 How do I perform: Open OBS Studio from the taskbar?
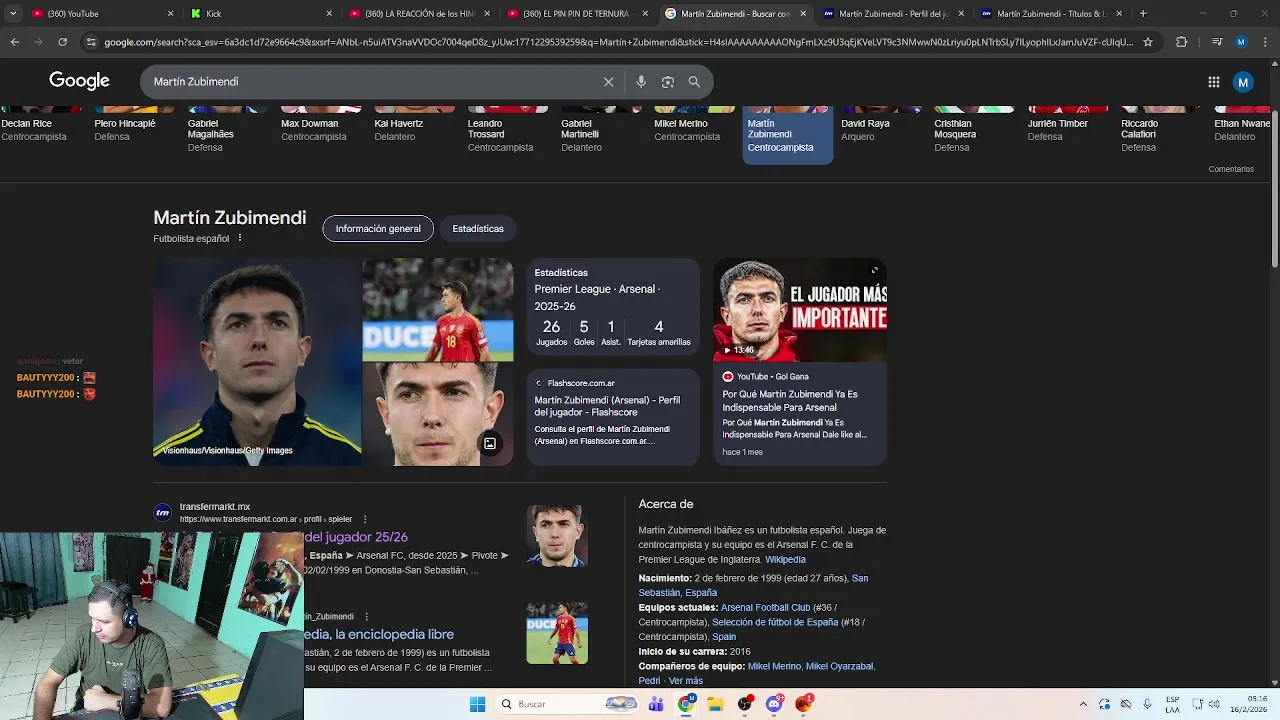(745, 704)
